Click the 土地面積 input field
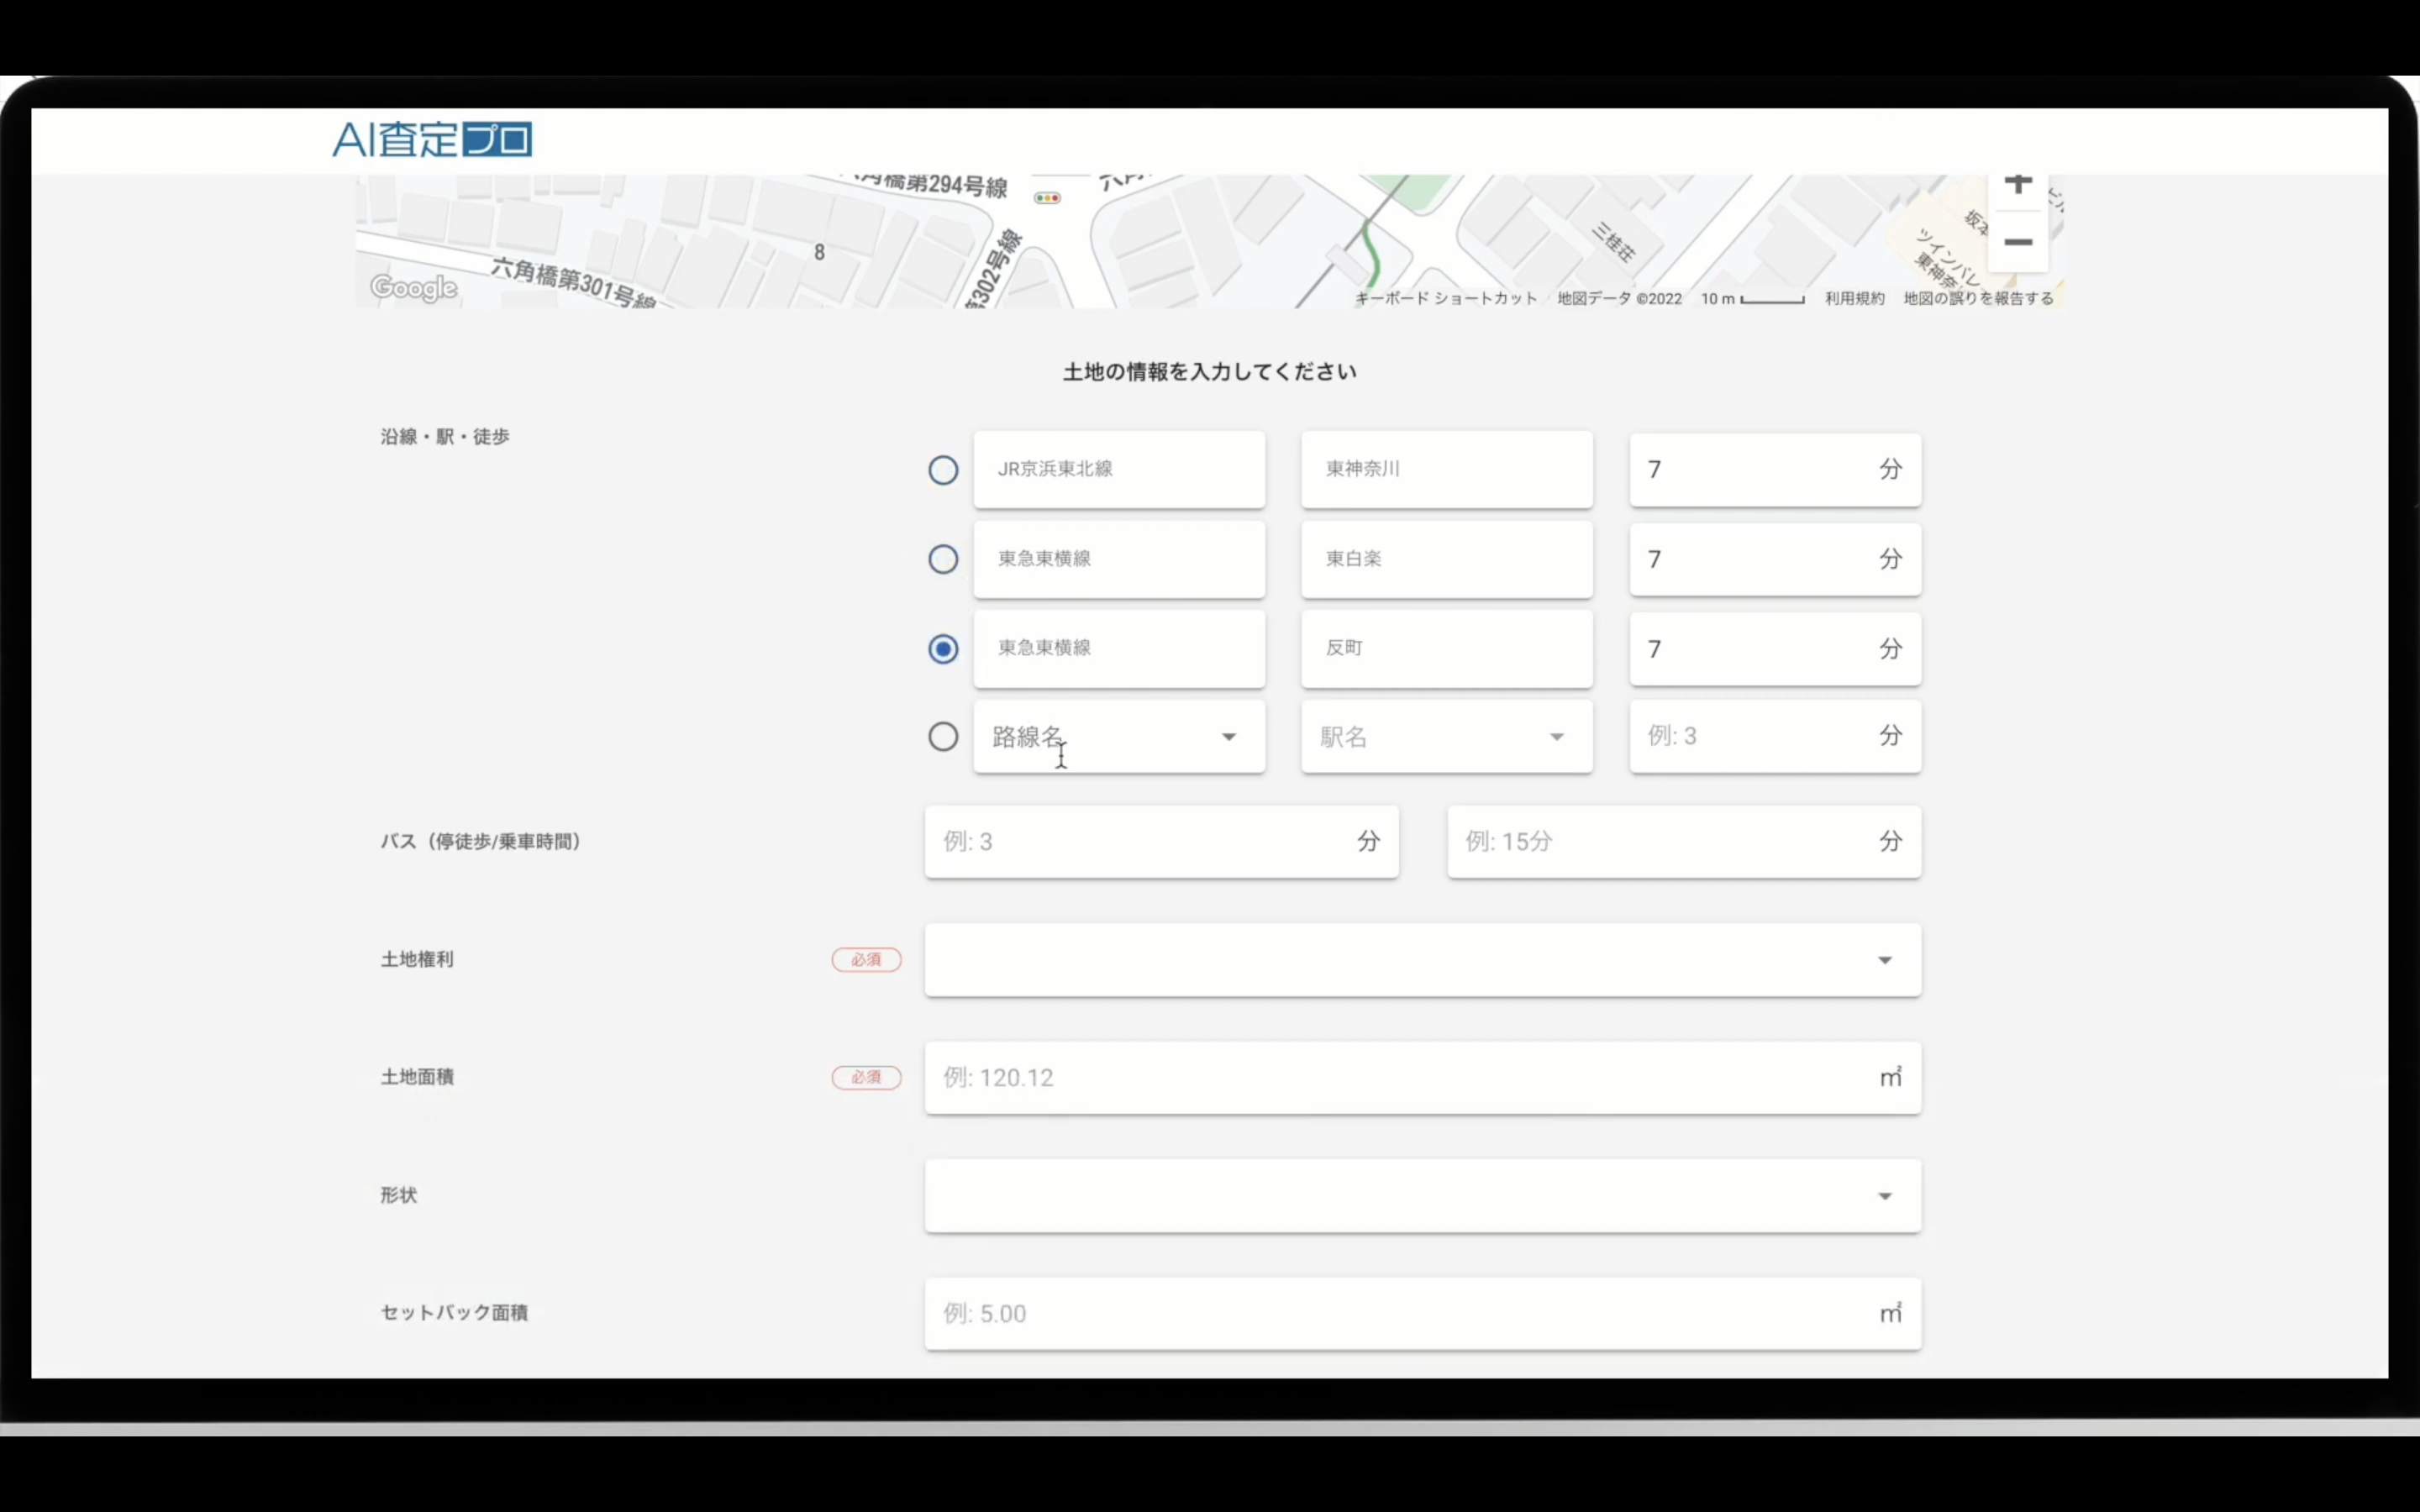The image size is (2420, 1512). 1422,1078
